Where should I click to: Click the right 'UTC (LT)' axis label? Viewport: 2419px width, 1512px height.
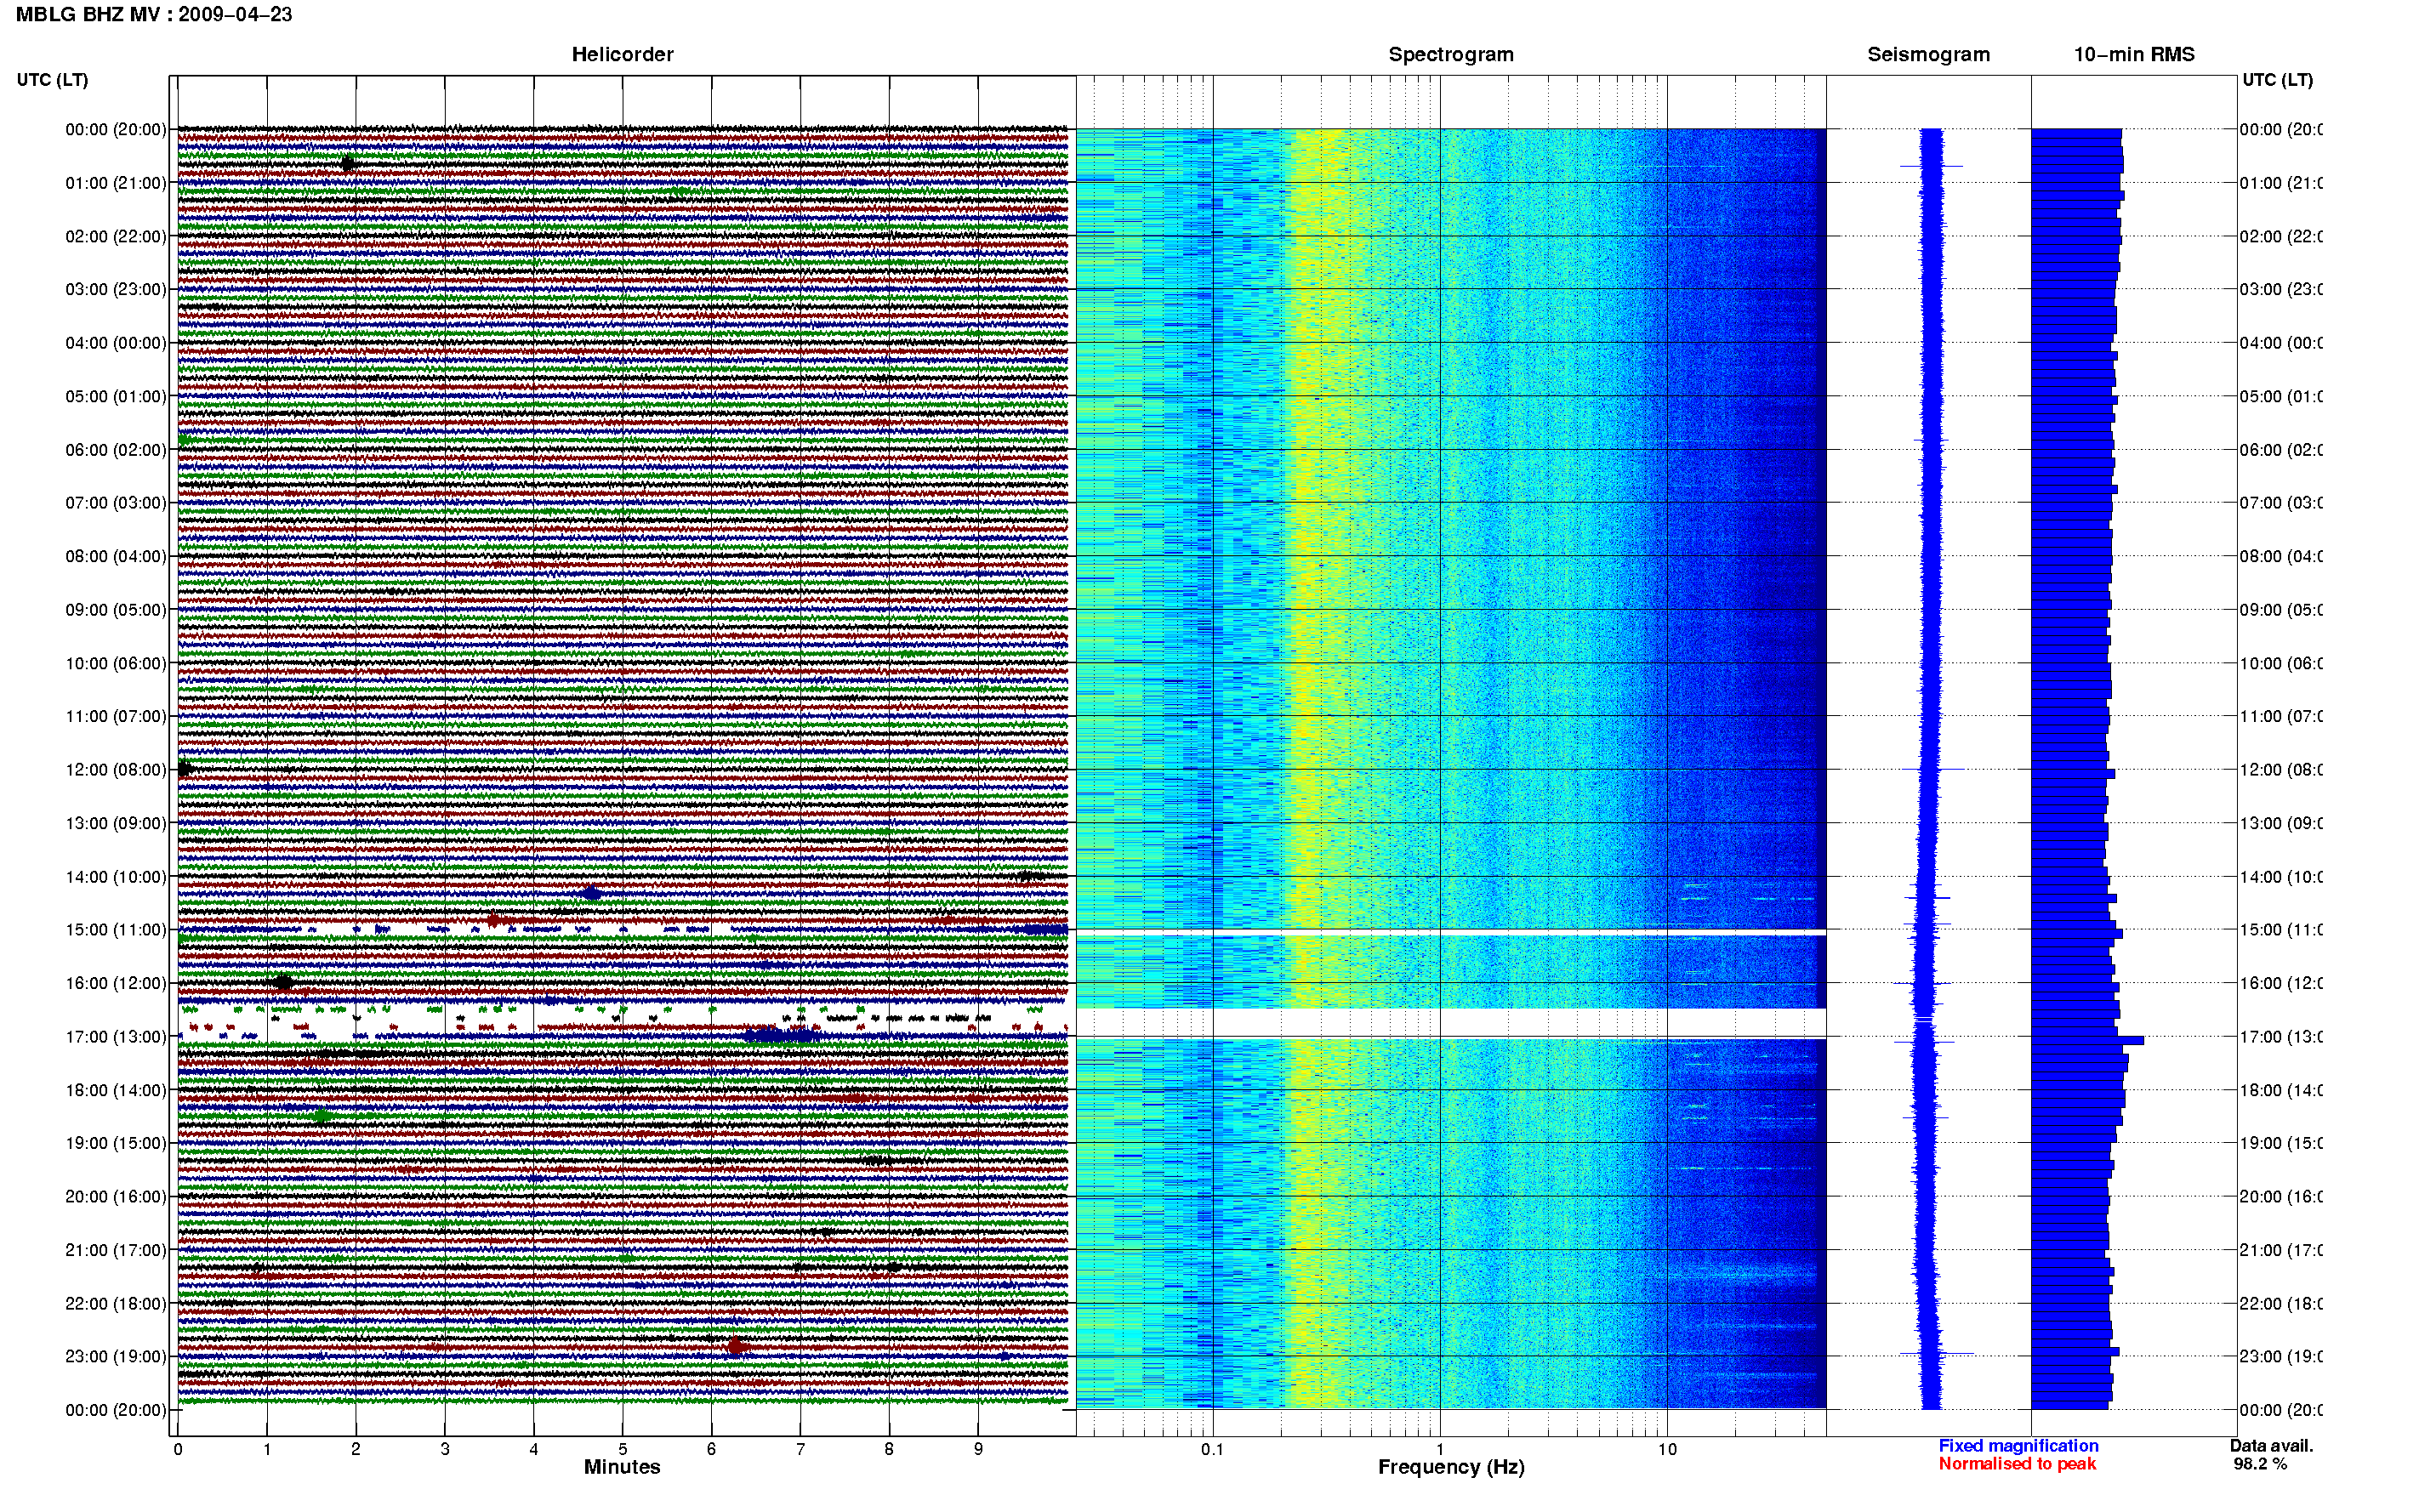2277,80
